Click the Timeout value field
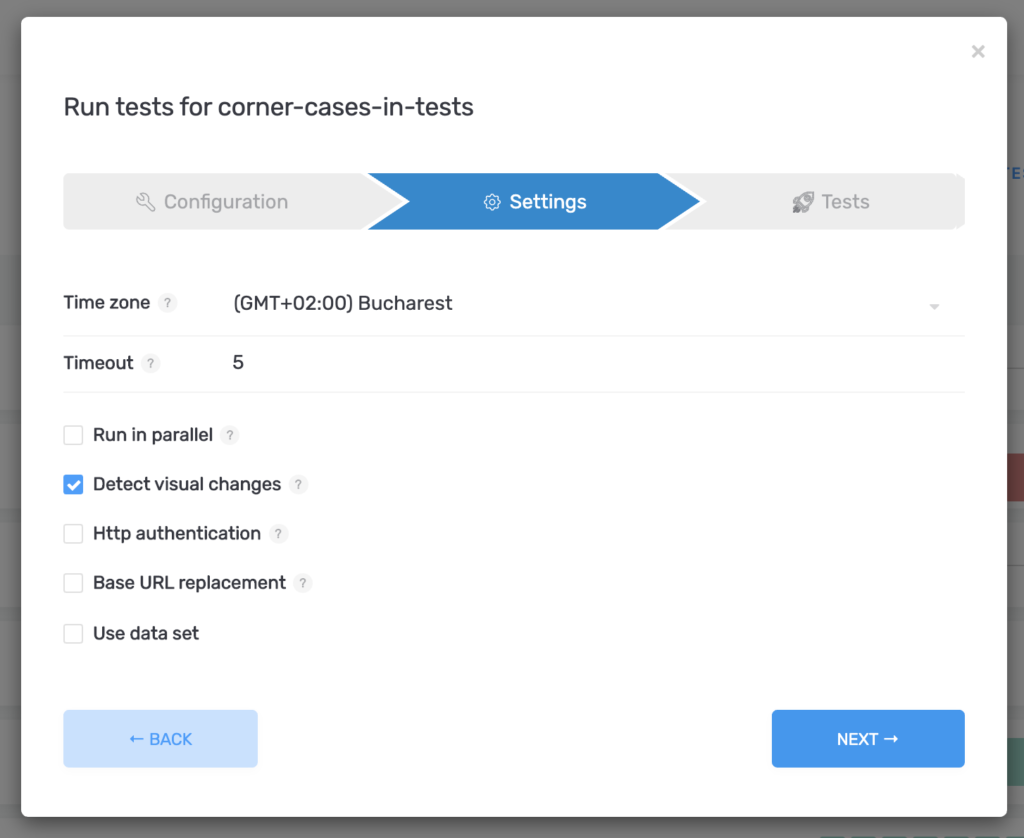Viewport: 1024px width, 838px height. coord(400,362)
